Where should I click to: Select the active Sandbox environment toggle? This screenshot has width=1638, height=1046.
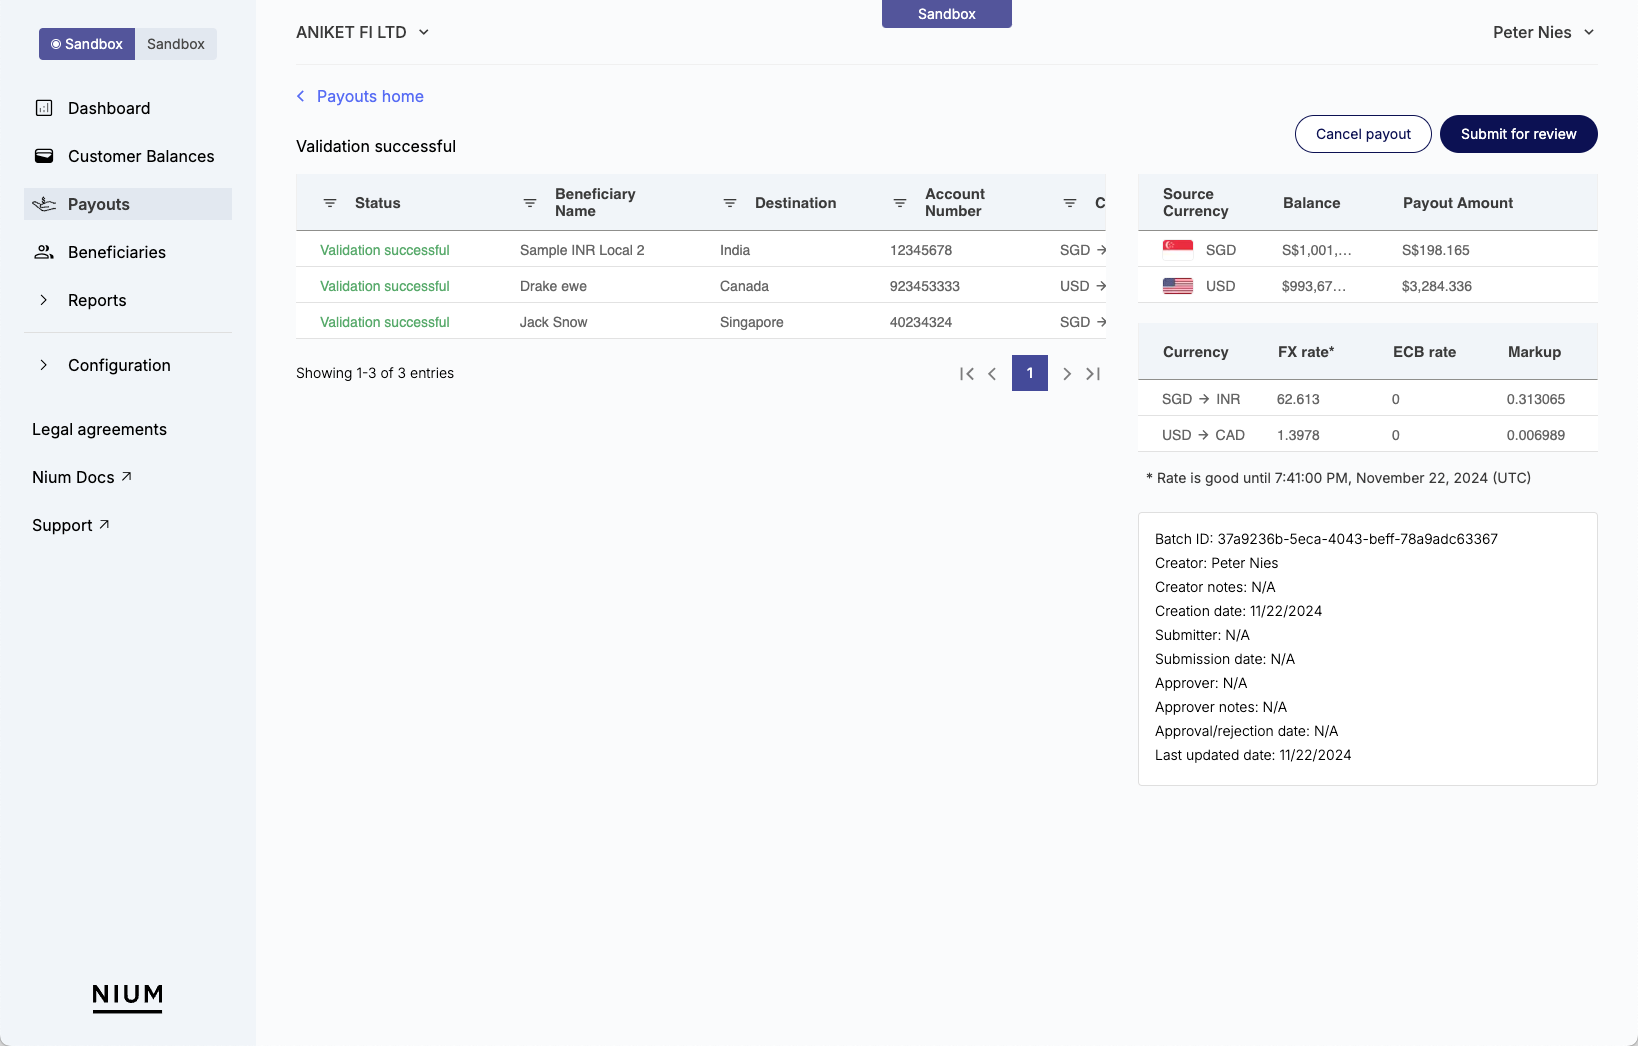click(87, 44)
